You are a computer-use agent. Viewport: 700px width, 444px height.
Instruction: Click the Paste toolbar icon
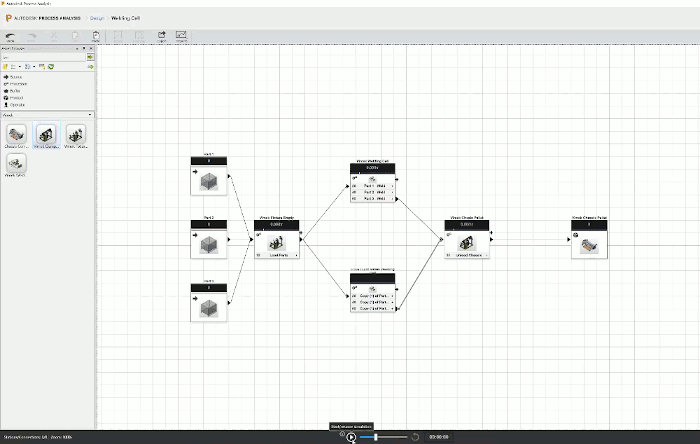tap(96, 37)
